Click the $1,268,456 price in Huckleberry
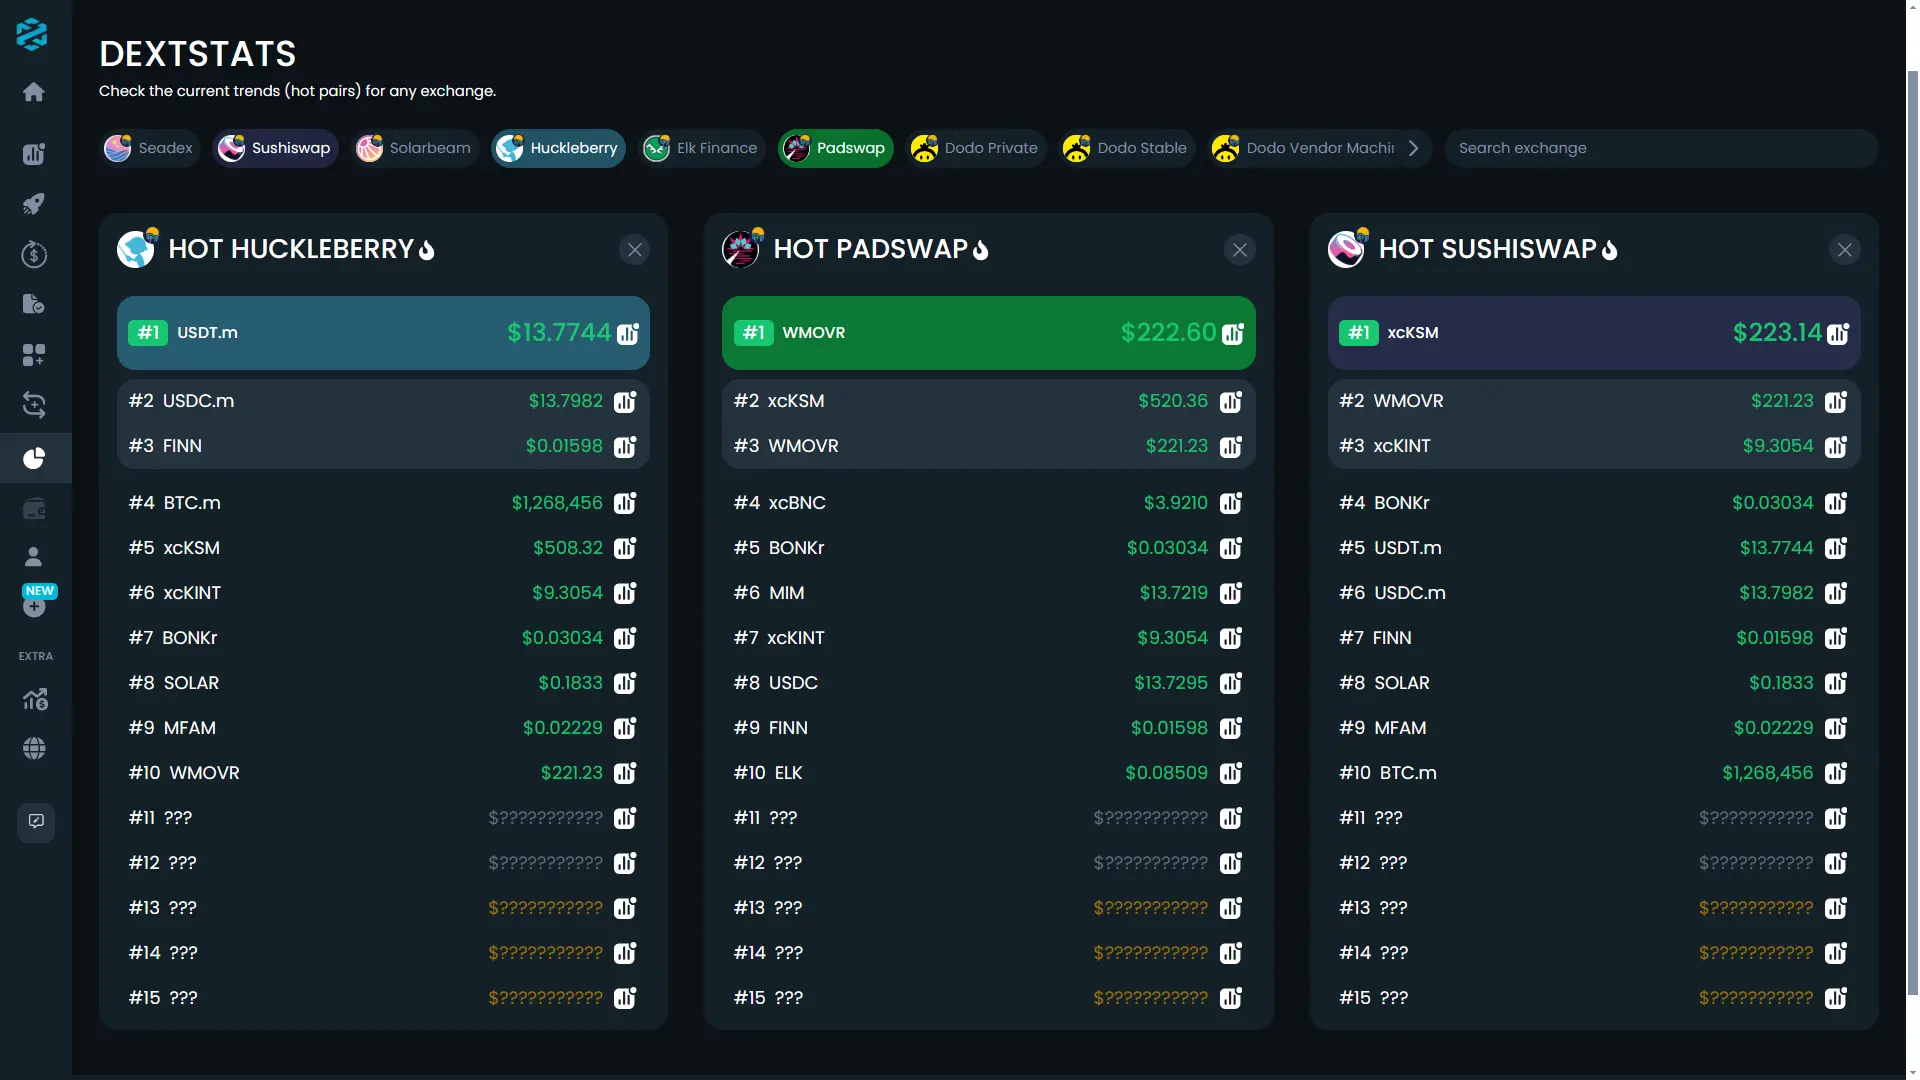 pyautogui.click(x=557, y=503)
